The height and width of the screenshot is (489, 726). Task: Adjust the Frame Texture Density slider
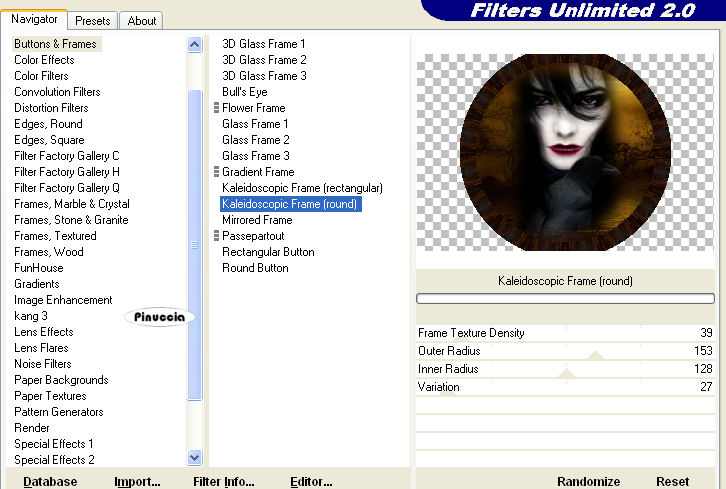pos(565,333)
